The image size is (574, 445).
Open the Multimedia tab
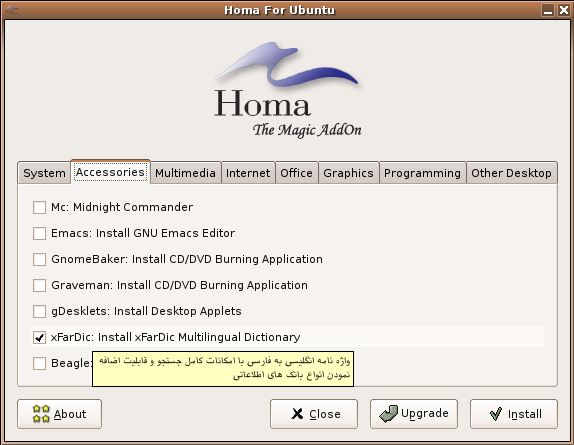185,173
